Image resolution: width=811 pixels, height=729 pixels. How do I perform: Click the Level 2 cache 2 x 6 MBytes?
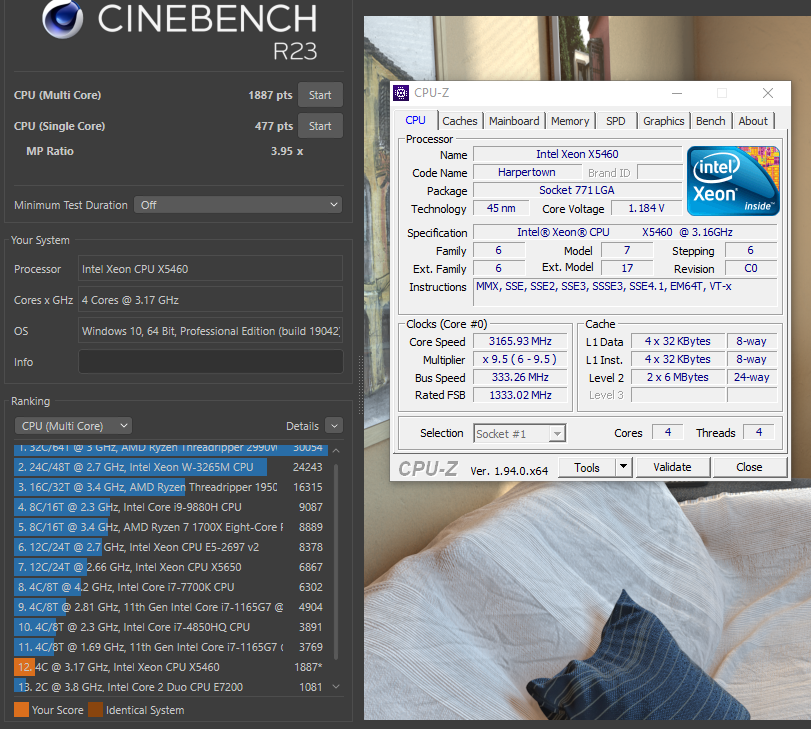tap(678, 377)
